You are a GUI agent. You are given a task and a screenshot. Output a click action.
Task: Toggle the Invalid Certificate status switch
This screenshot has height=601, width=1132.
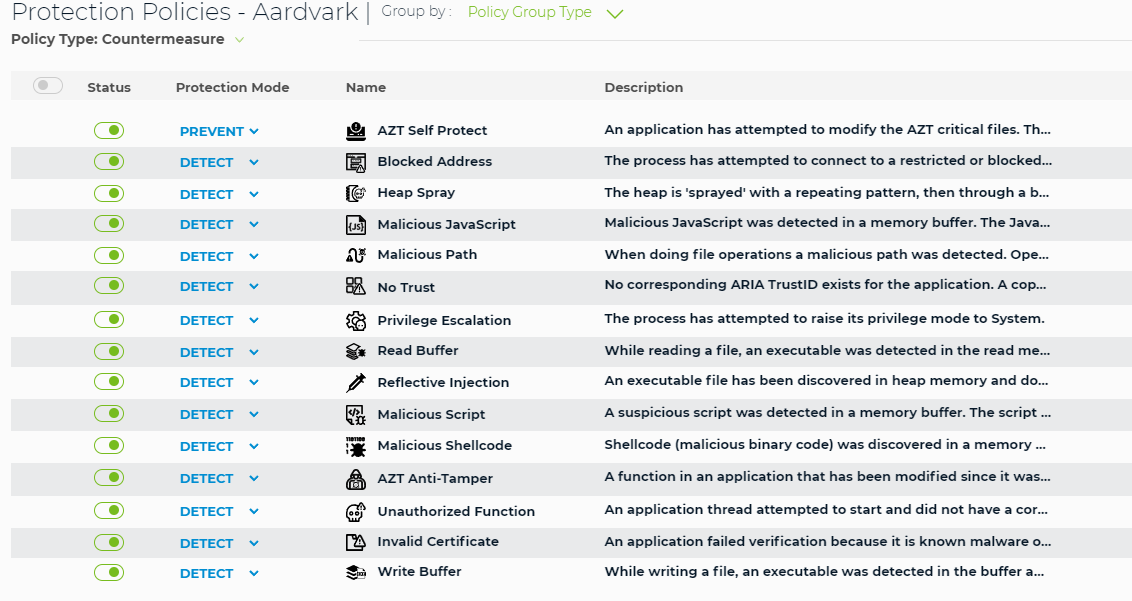[x=109, y=542]
